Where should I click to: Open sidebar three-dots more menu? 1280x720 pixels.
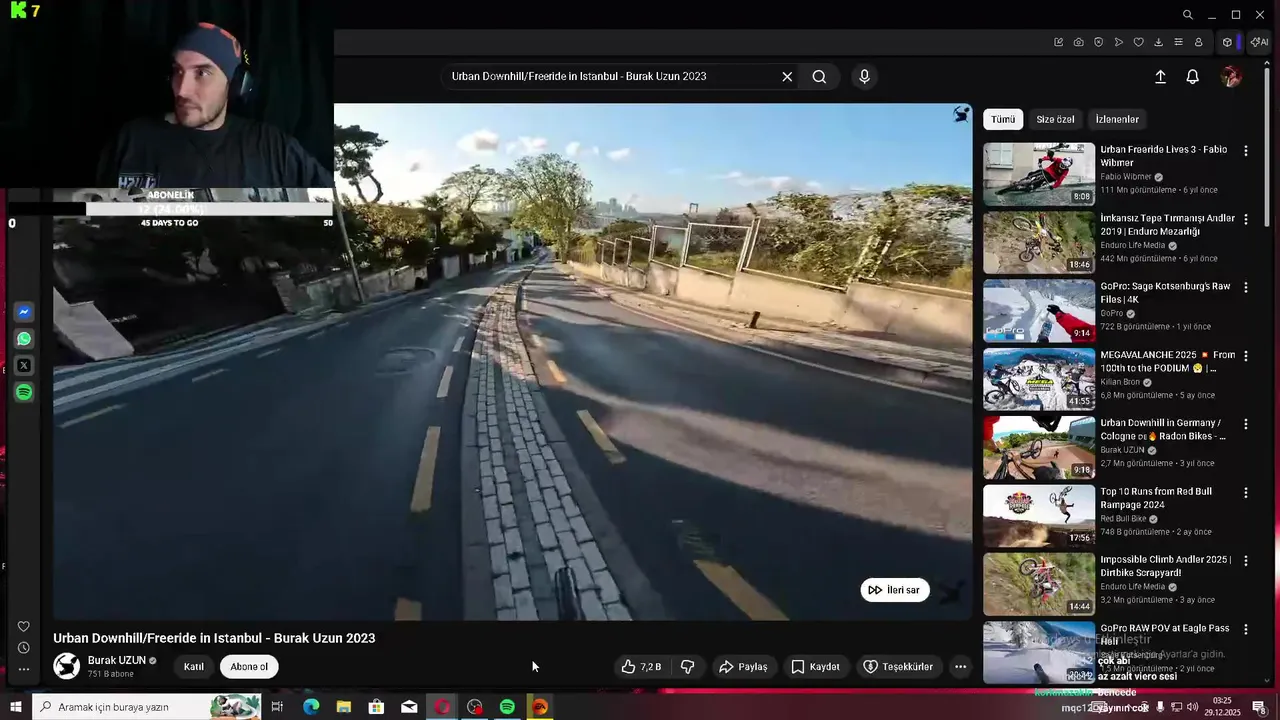pyautogui.click(x=24, y=669)
